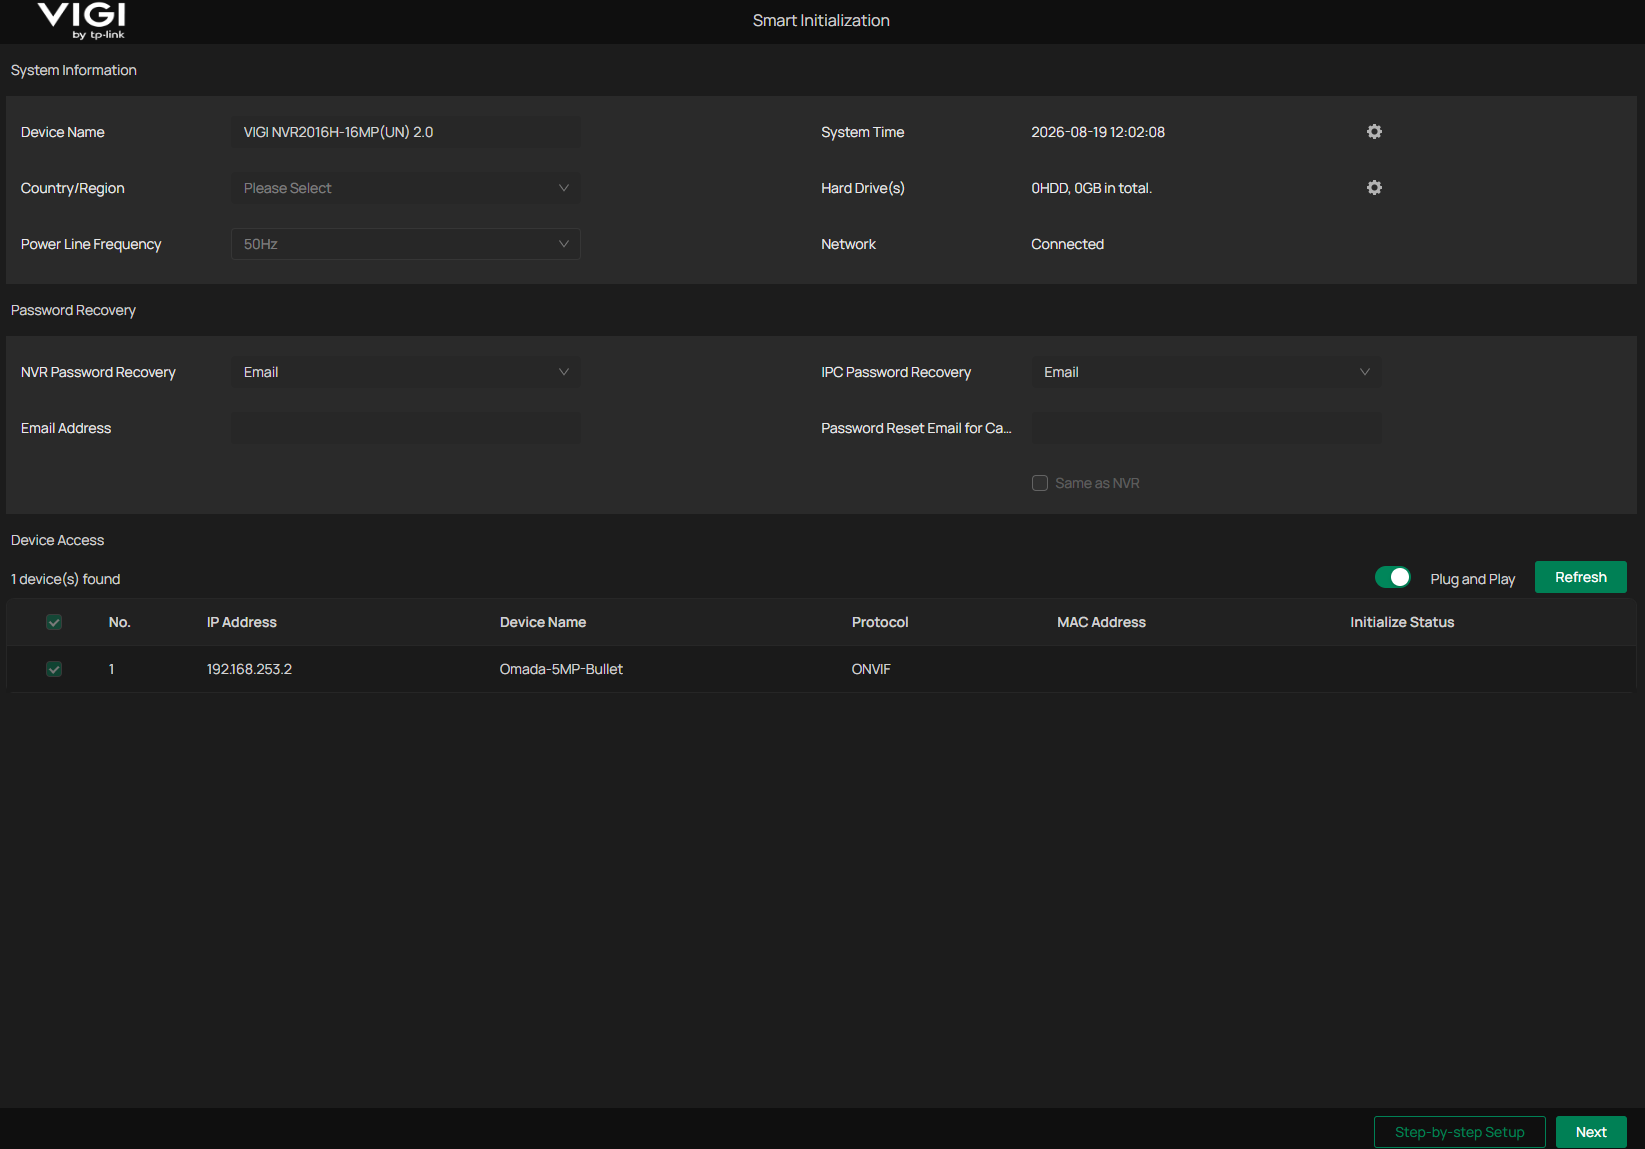
Task: Click the VIGI by tp-link logo
Action: (x=82, y=20)
